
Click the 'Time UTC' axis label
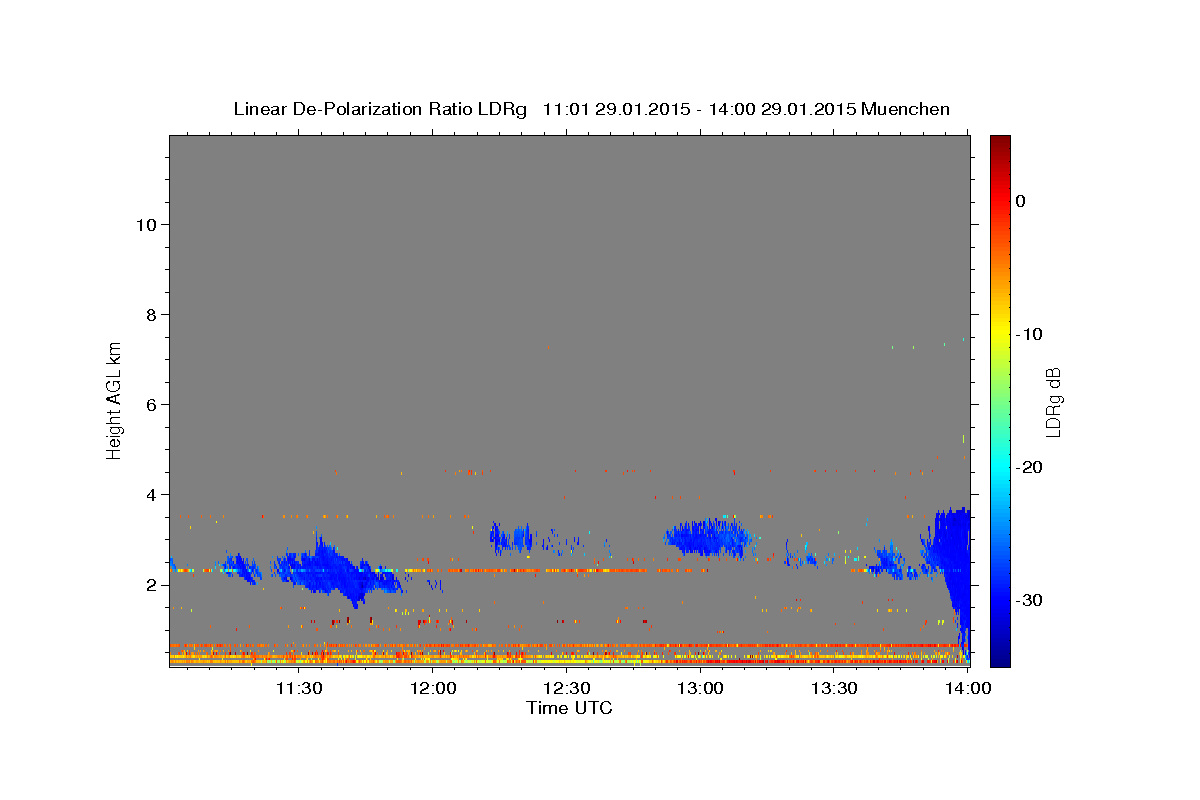[x=569, y=708]
